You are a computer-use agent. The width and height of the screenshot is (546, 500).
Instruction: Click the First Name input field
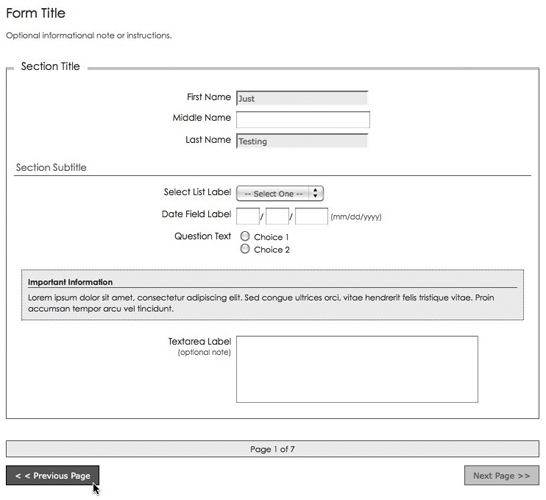pos(302,98)
